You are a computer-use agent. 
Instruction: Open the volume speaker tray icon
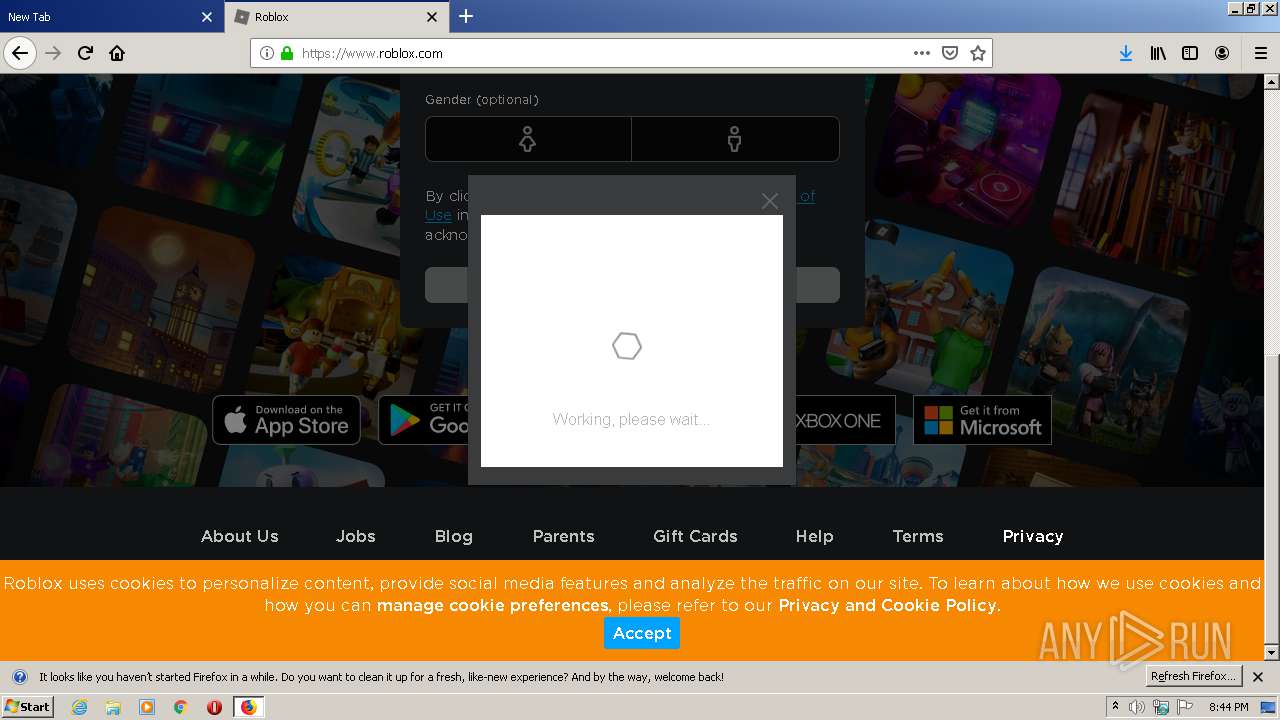(1137, 707)
